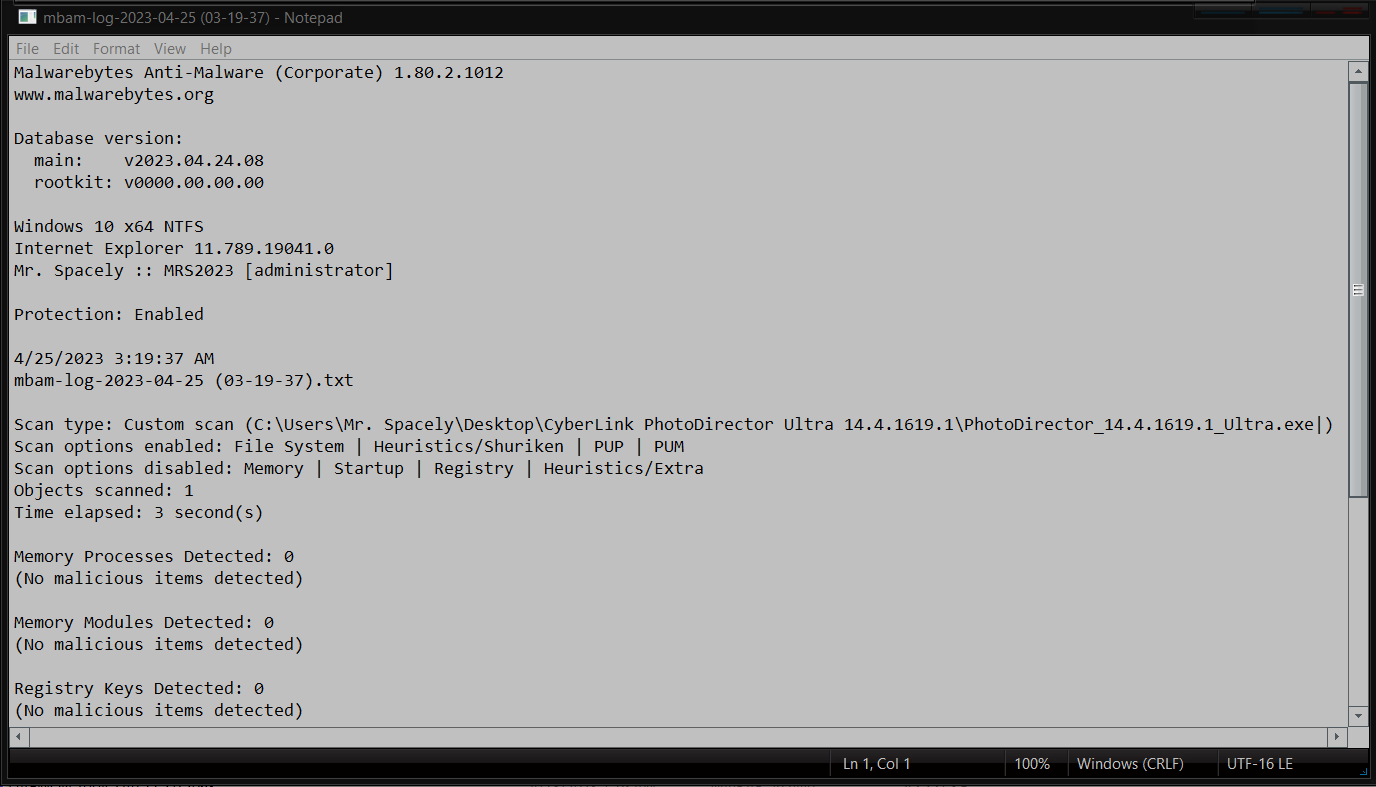Click the UTF-16 LE encoding status field

point(1260,764)
